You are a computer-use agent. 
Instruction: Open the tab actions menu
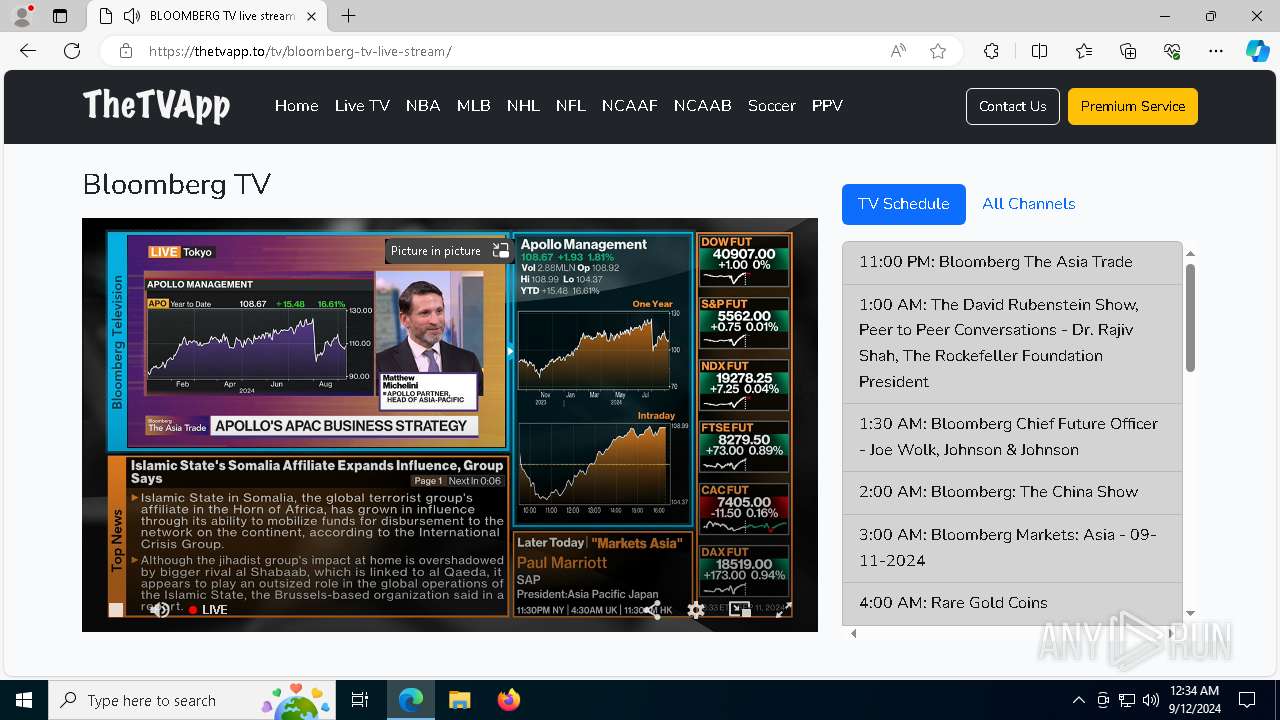(x=60, y=16)
